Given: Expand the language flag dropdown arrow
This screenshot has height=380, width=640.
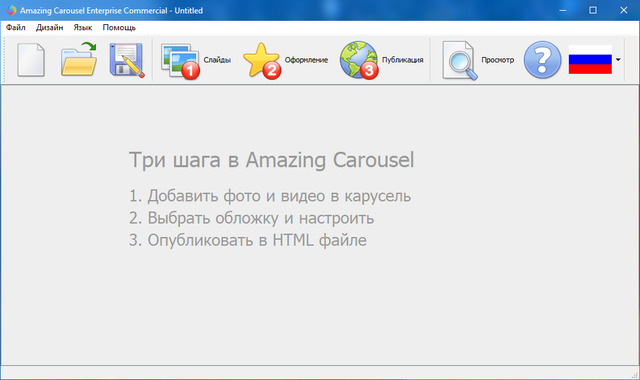Looking at the screenshot, I should (618, 60).
